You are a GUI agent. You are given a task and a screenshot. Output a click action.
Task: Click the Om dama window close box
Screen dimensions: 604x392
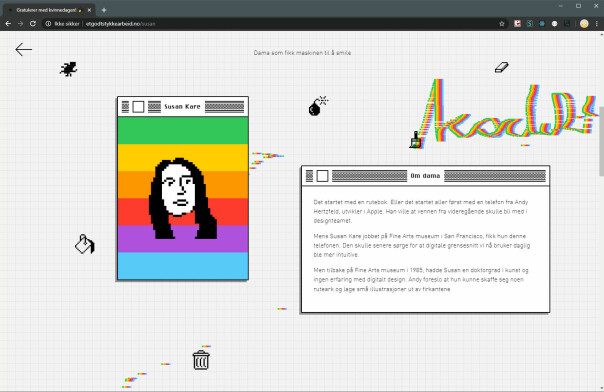click(322, 176)
